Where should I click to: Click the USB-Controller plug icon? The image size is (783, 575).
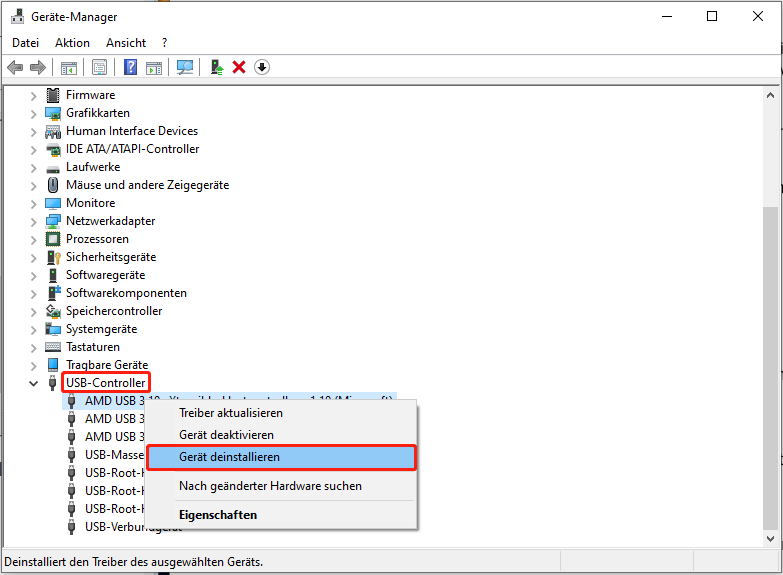(52, 383)
